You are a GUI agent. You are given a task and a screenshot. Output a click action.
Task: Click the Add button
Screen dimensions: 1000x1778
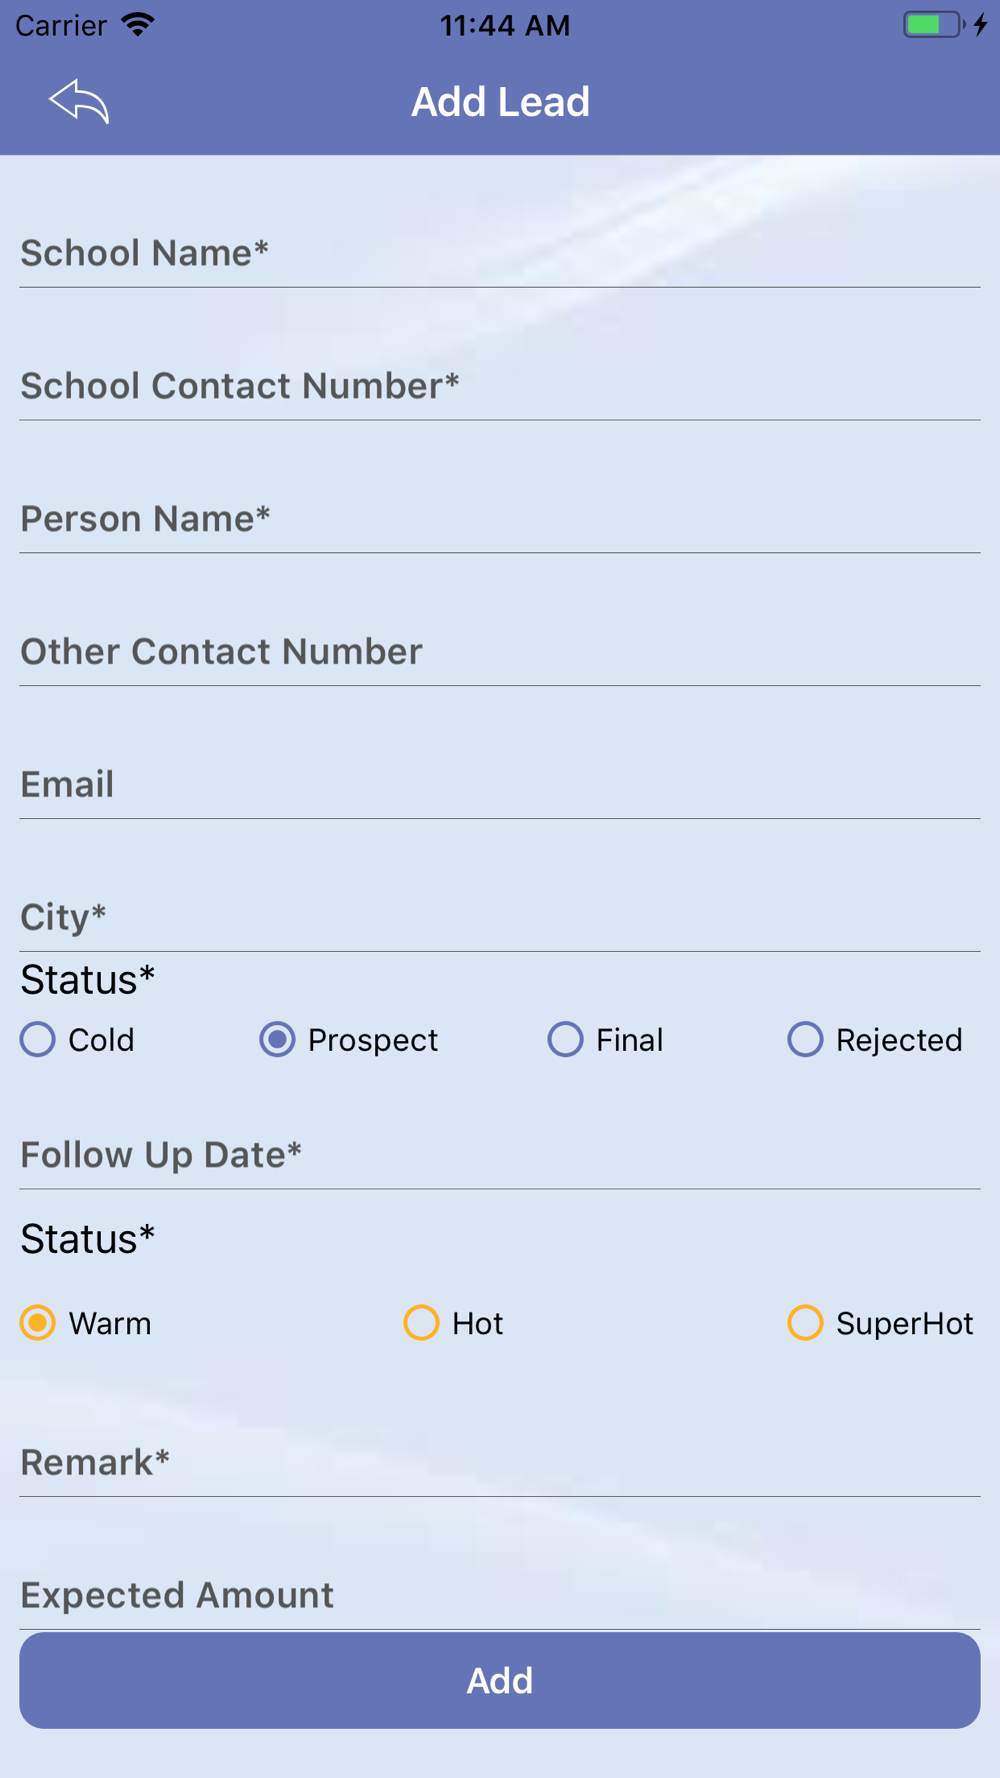point(500,1680)
